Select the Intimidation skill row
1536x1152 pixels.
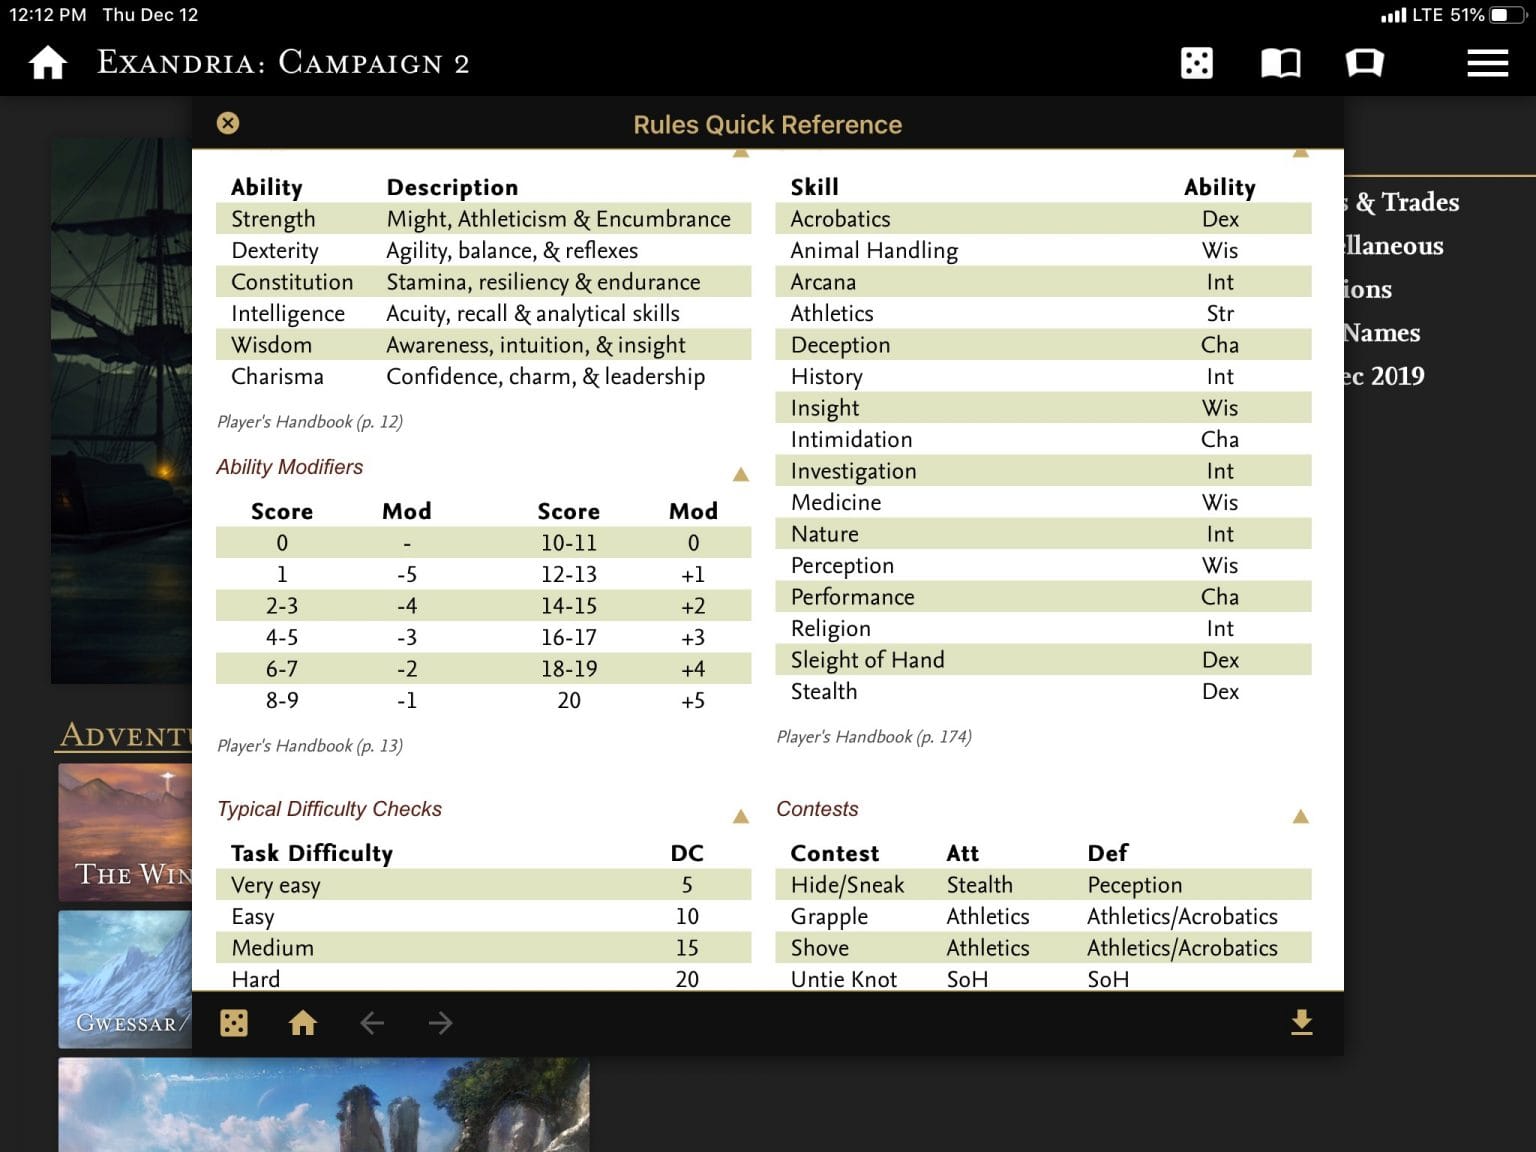1043,439
